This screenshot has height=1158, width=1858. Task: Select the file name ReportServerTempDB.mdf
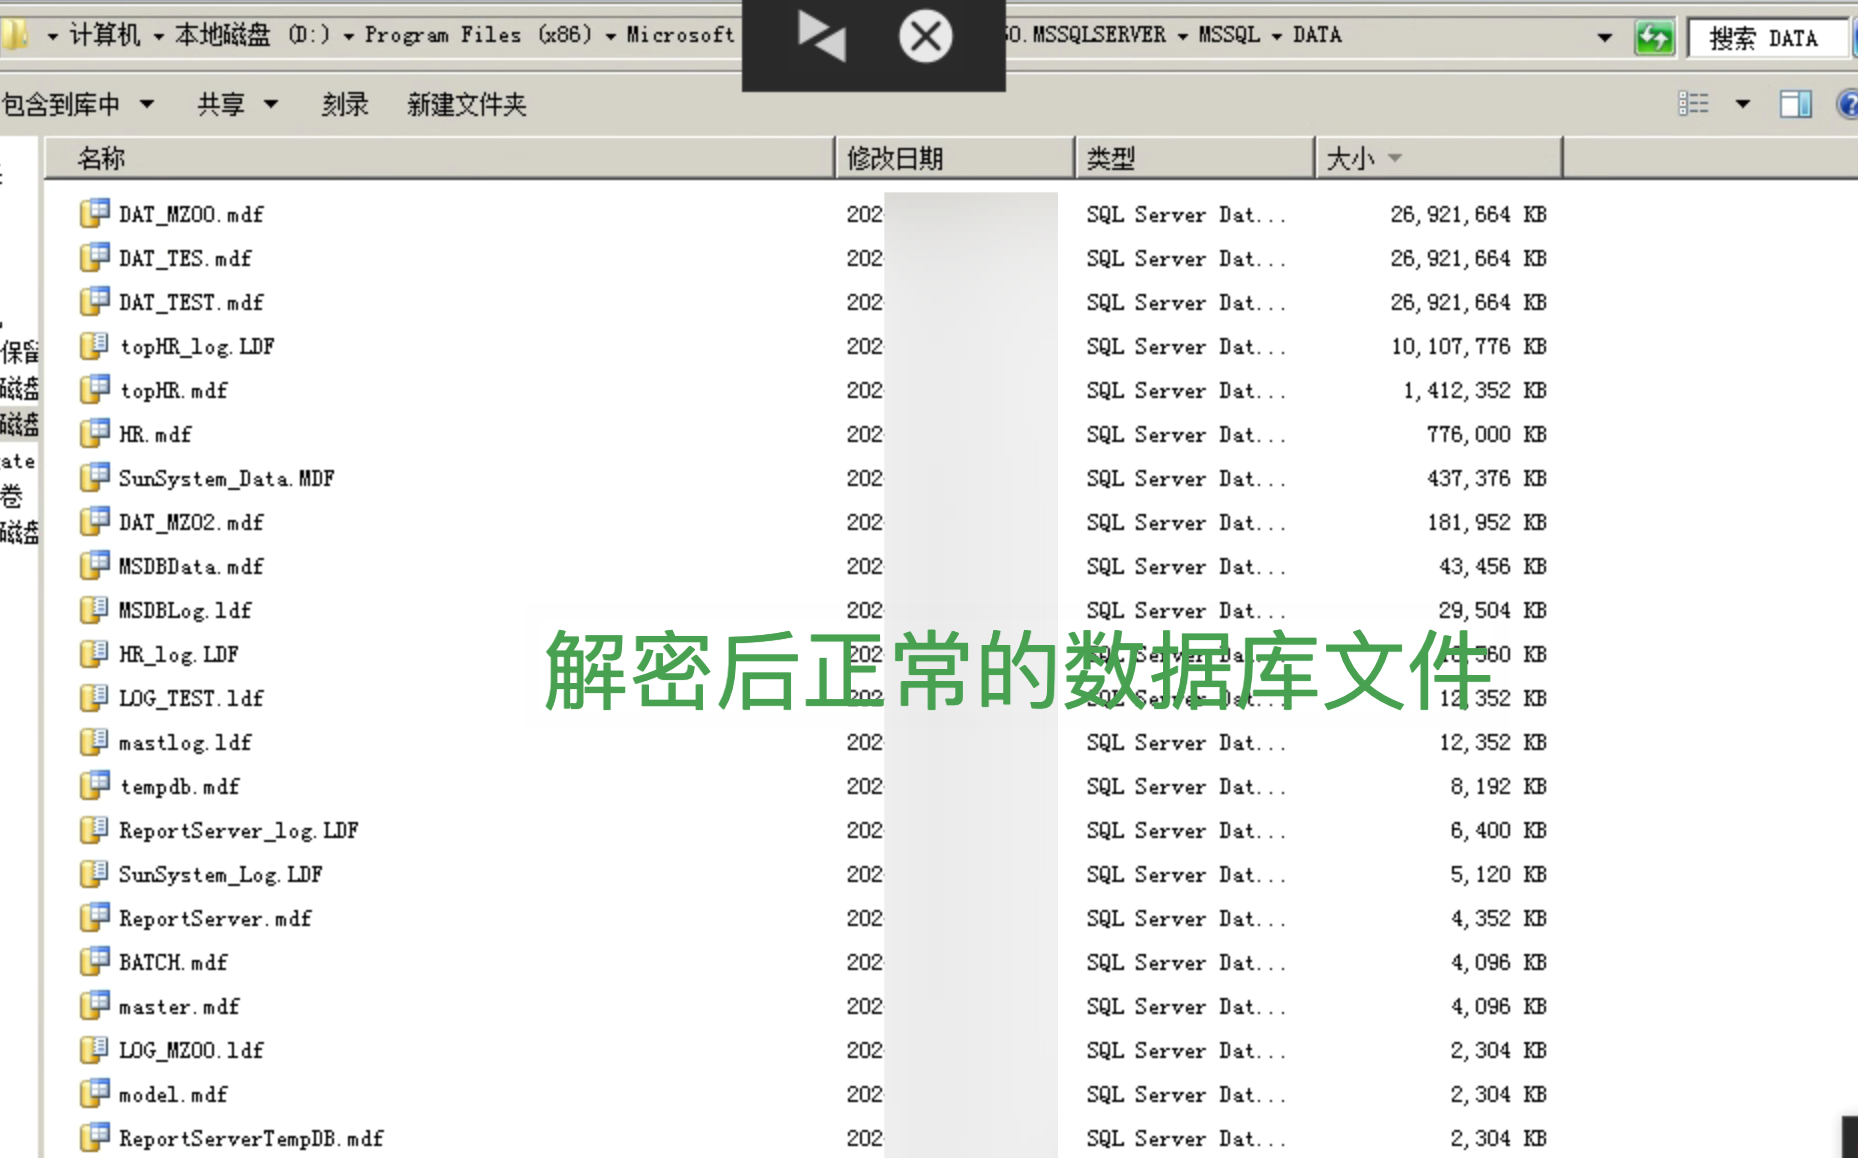(x=251, y=1138)
